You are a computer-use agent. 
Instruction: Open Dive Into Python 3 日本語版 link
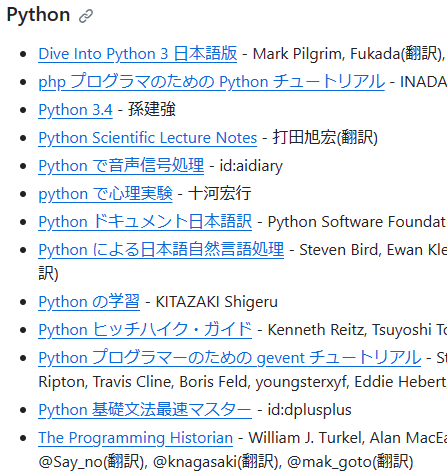pos(138,54)
